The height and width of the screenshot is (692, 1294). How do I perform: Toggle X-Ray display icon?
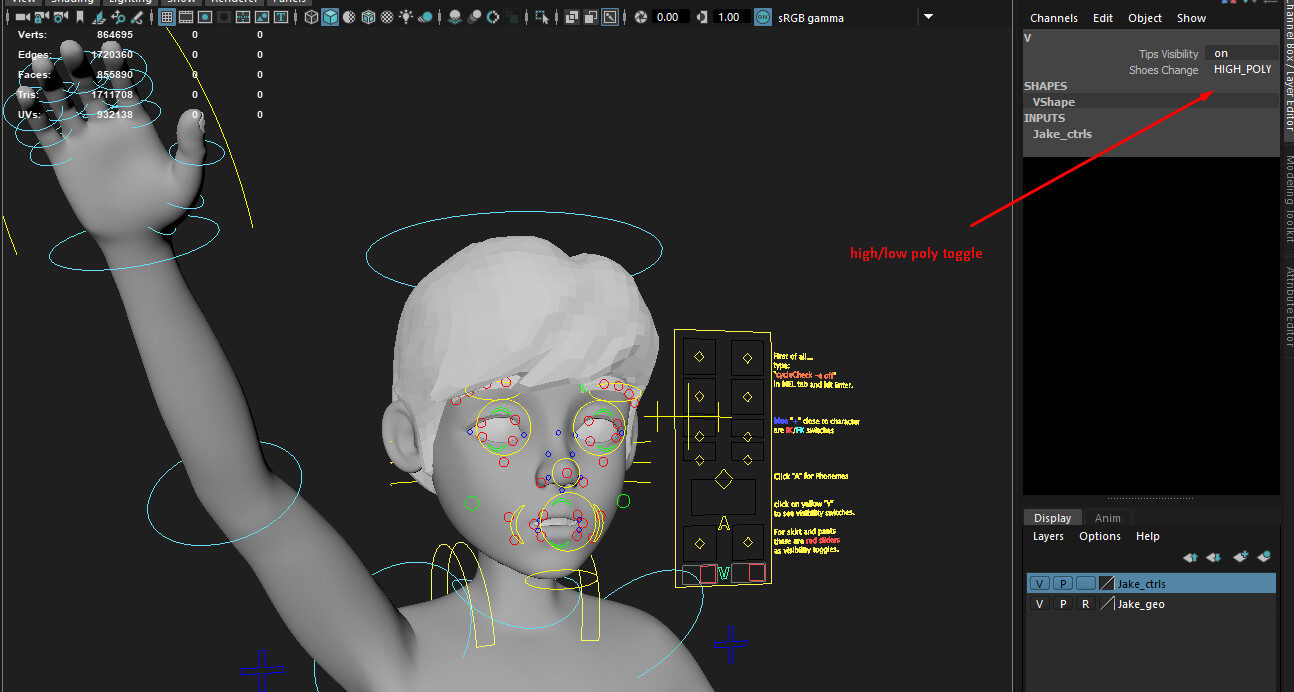point(571,17)
